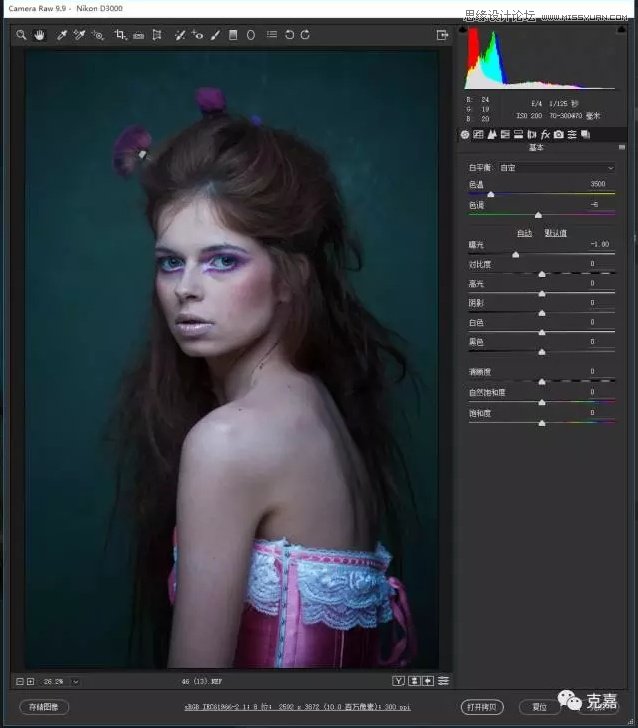
Task: Toggle full screen mode icon
Action: [442, 35]
